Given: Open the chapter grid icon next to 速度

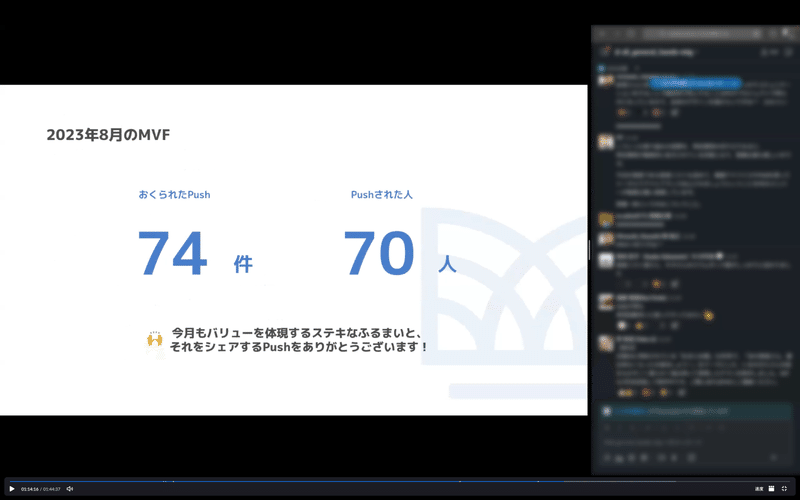Looking at the screenshot, I should pyautogui.click(x=771, y=489).
